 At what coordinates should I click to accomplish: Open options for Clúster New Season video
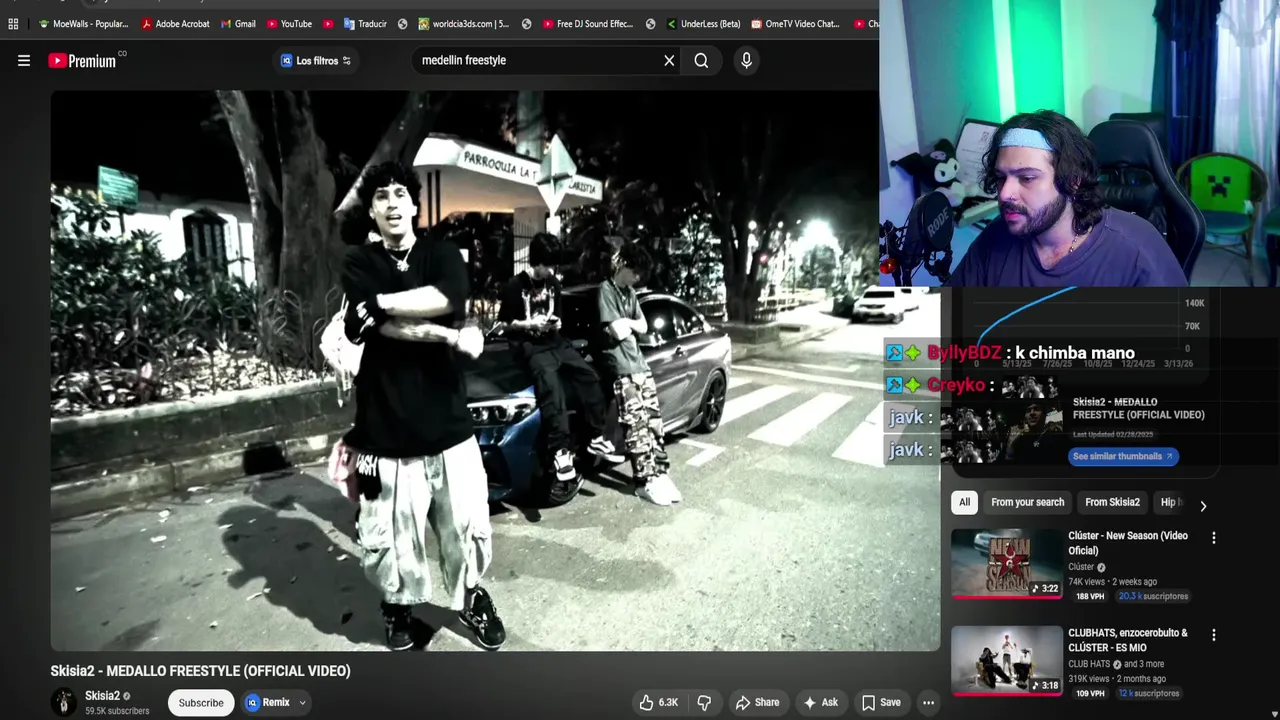pyautogui.click(x=1213, y=538)
